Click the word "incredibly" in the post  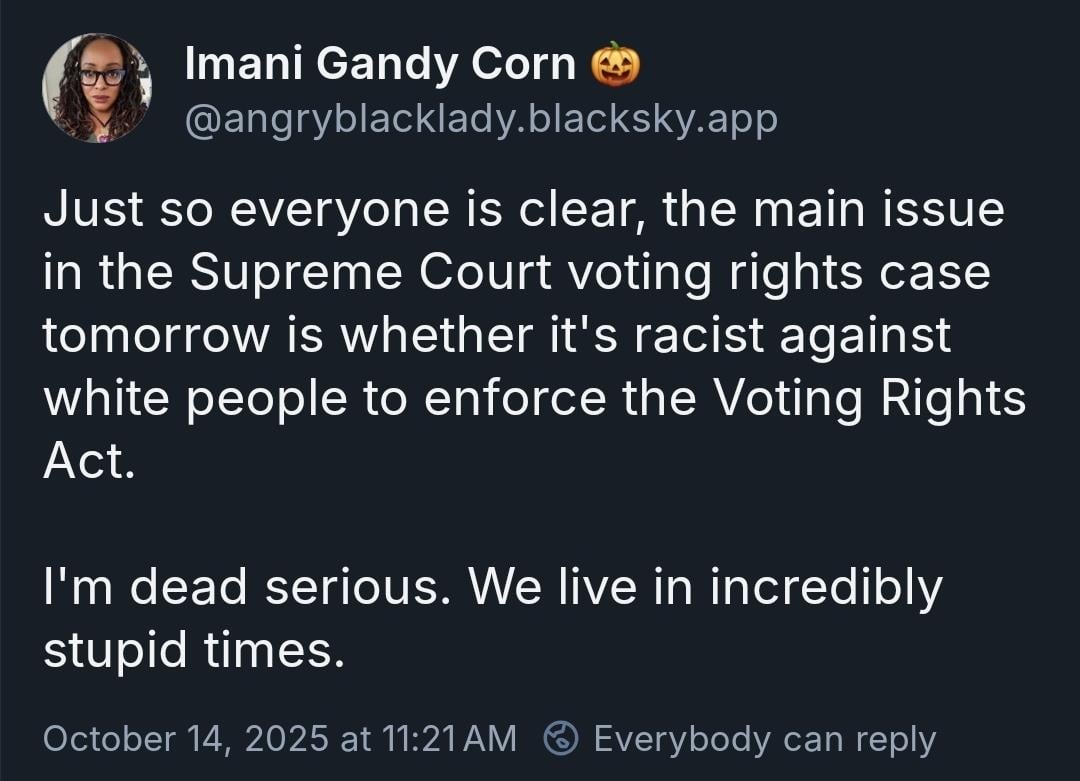(826, 588)
